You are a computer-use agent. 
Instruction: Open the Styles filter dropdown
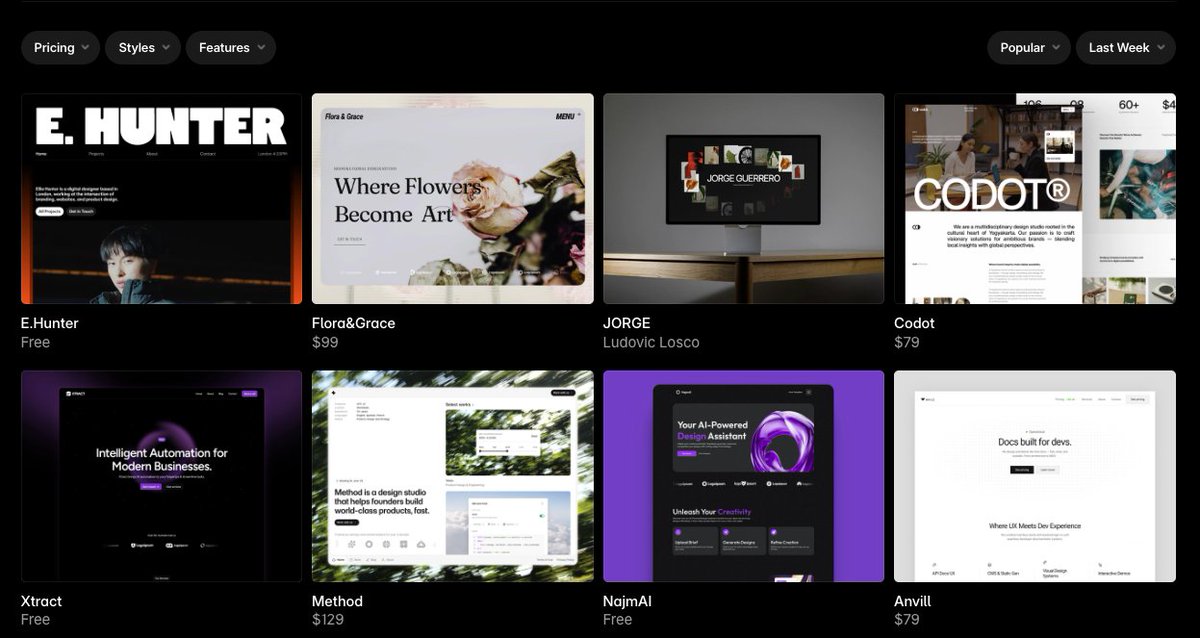143,47
